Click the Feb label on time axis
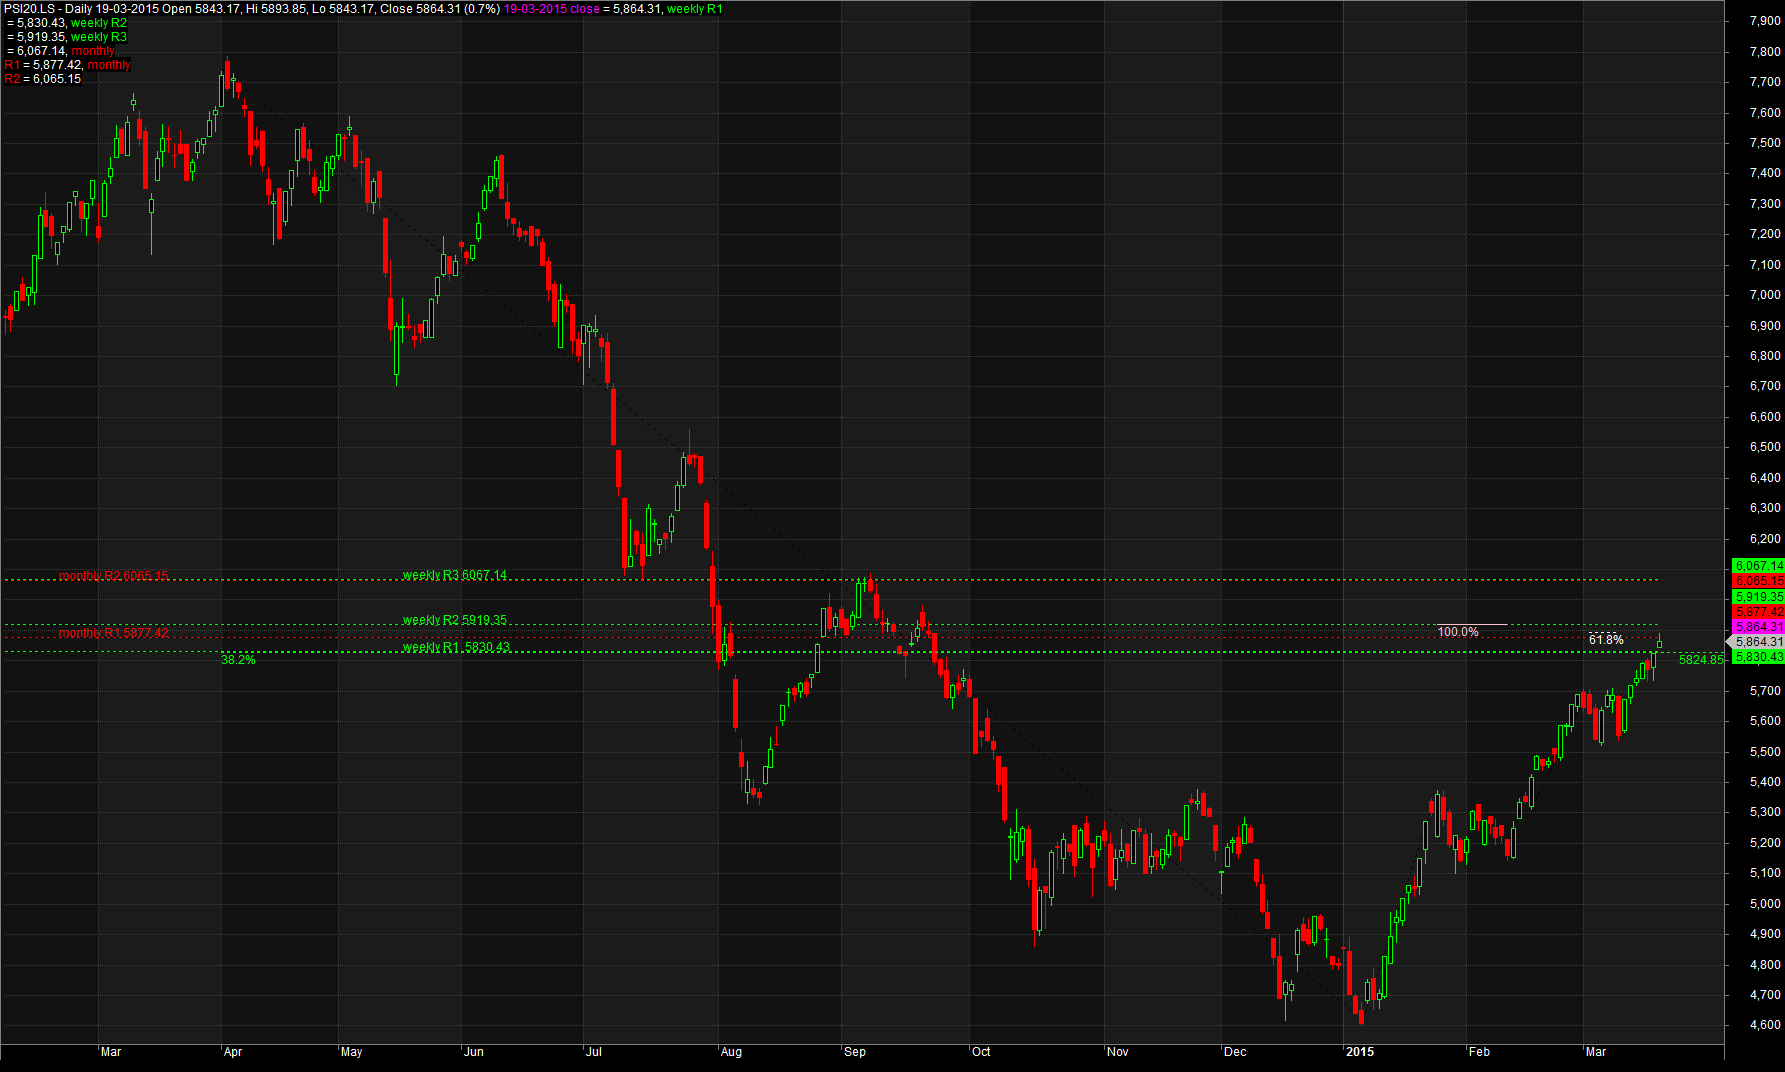The width and height of the screenshot is (1785, 1072). click(x=1479, y=1052)
